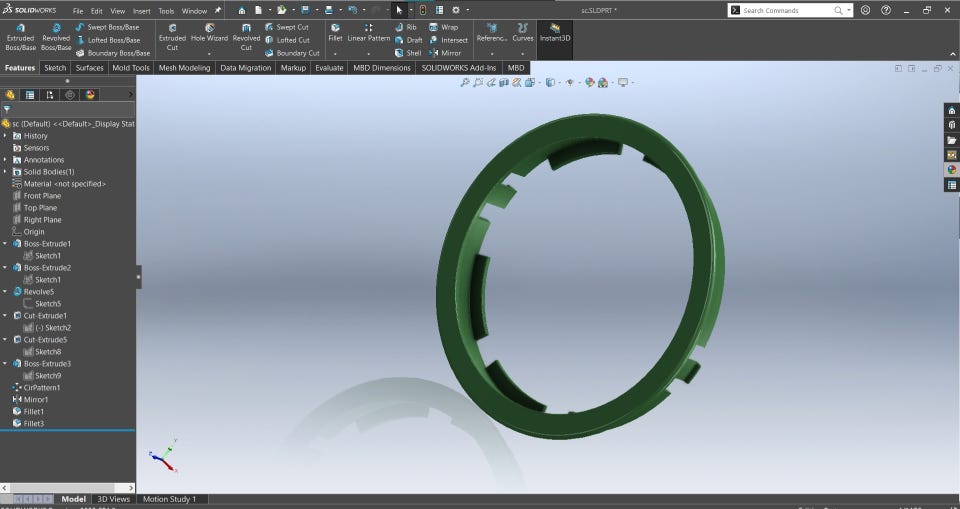Select CirPattern1 in the feature tree
This screenshot has width=960, height=509.
tap(41, 388)
